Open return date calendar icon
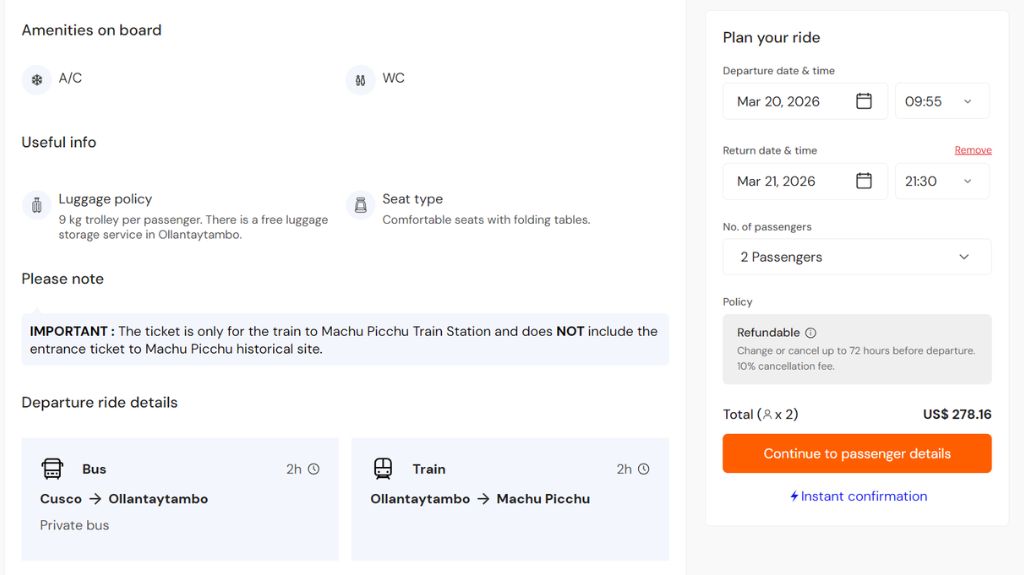Viewport: 1024px width, 575px height. (864, 181)
